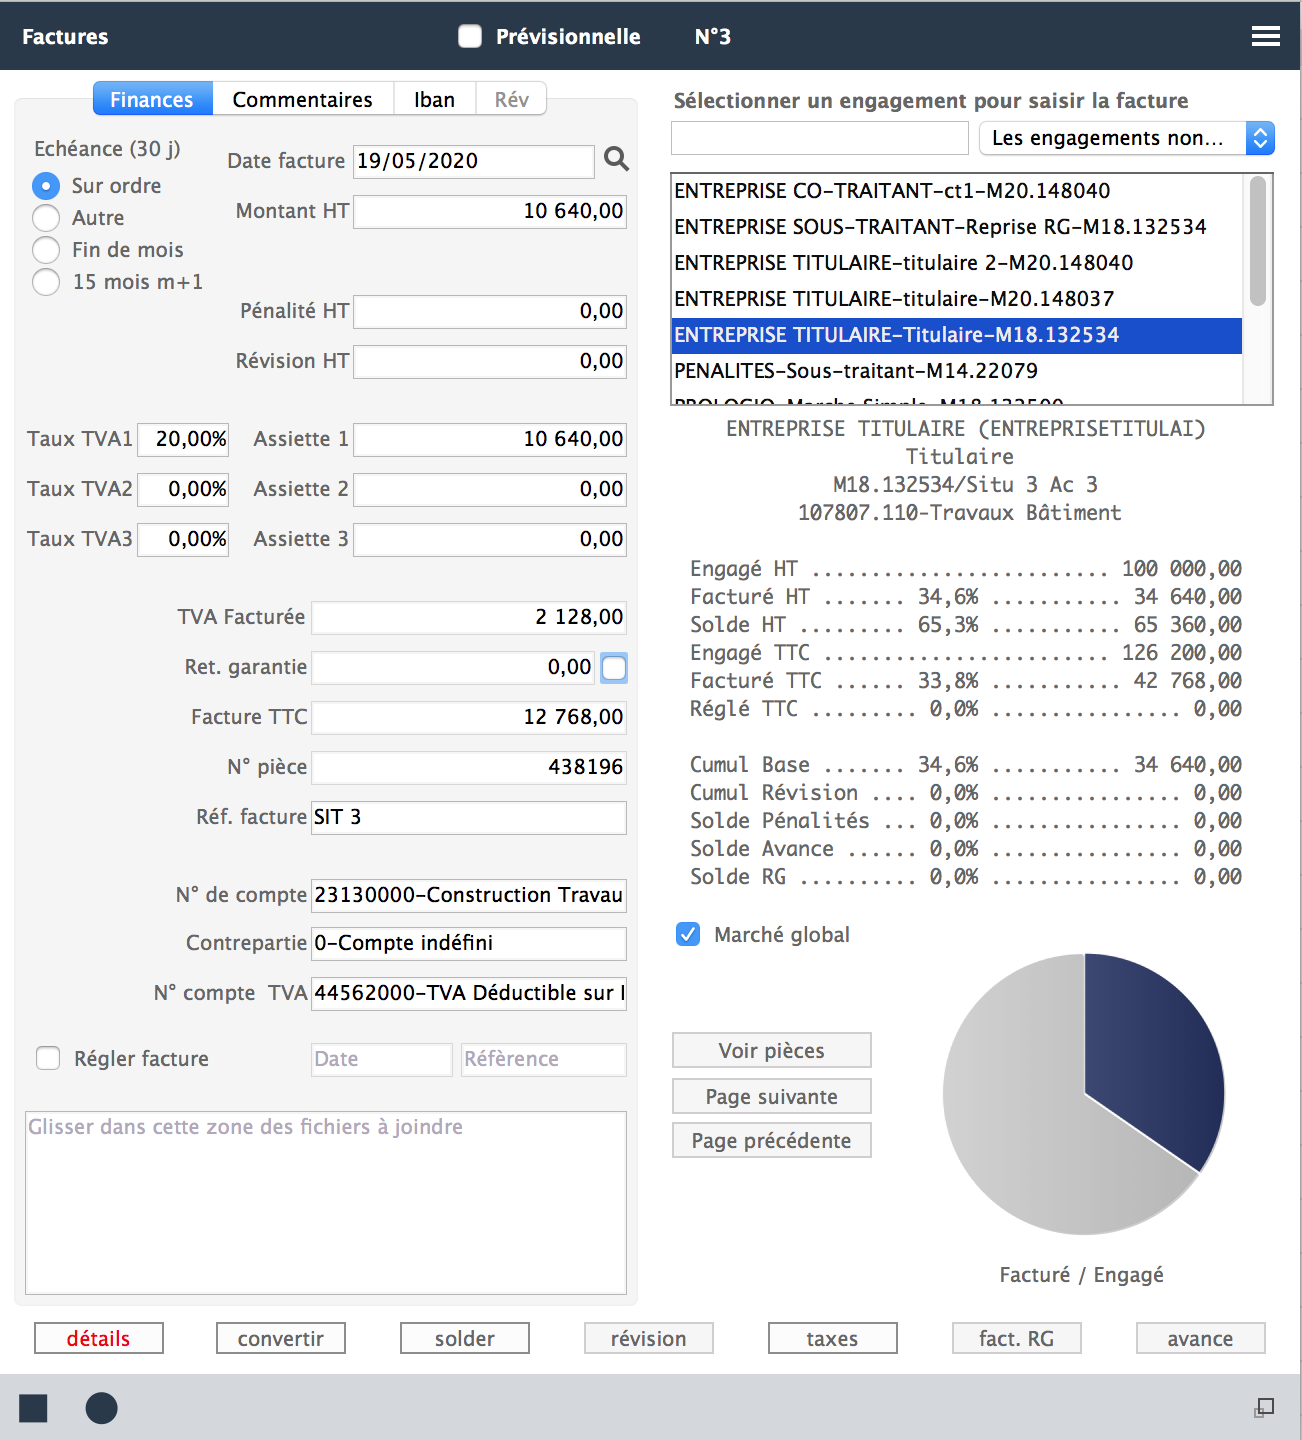The width and height of the screenshot is (1302, 1440).
Task: Go to Page suivante
Action: click(x=772, y=1096)
